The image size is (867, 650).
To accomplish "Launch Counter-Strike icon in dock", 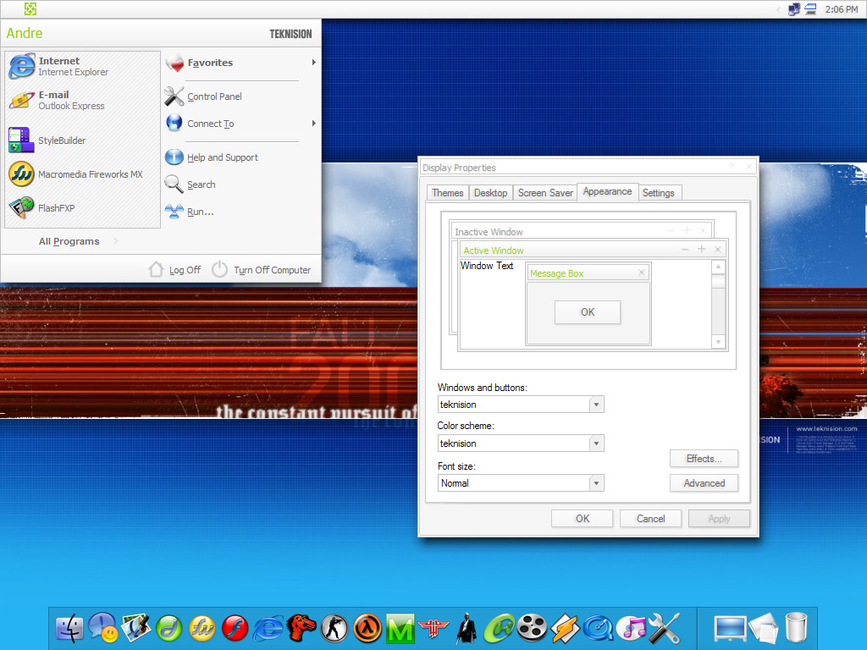I will [x=335, y=629].
